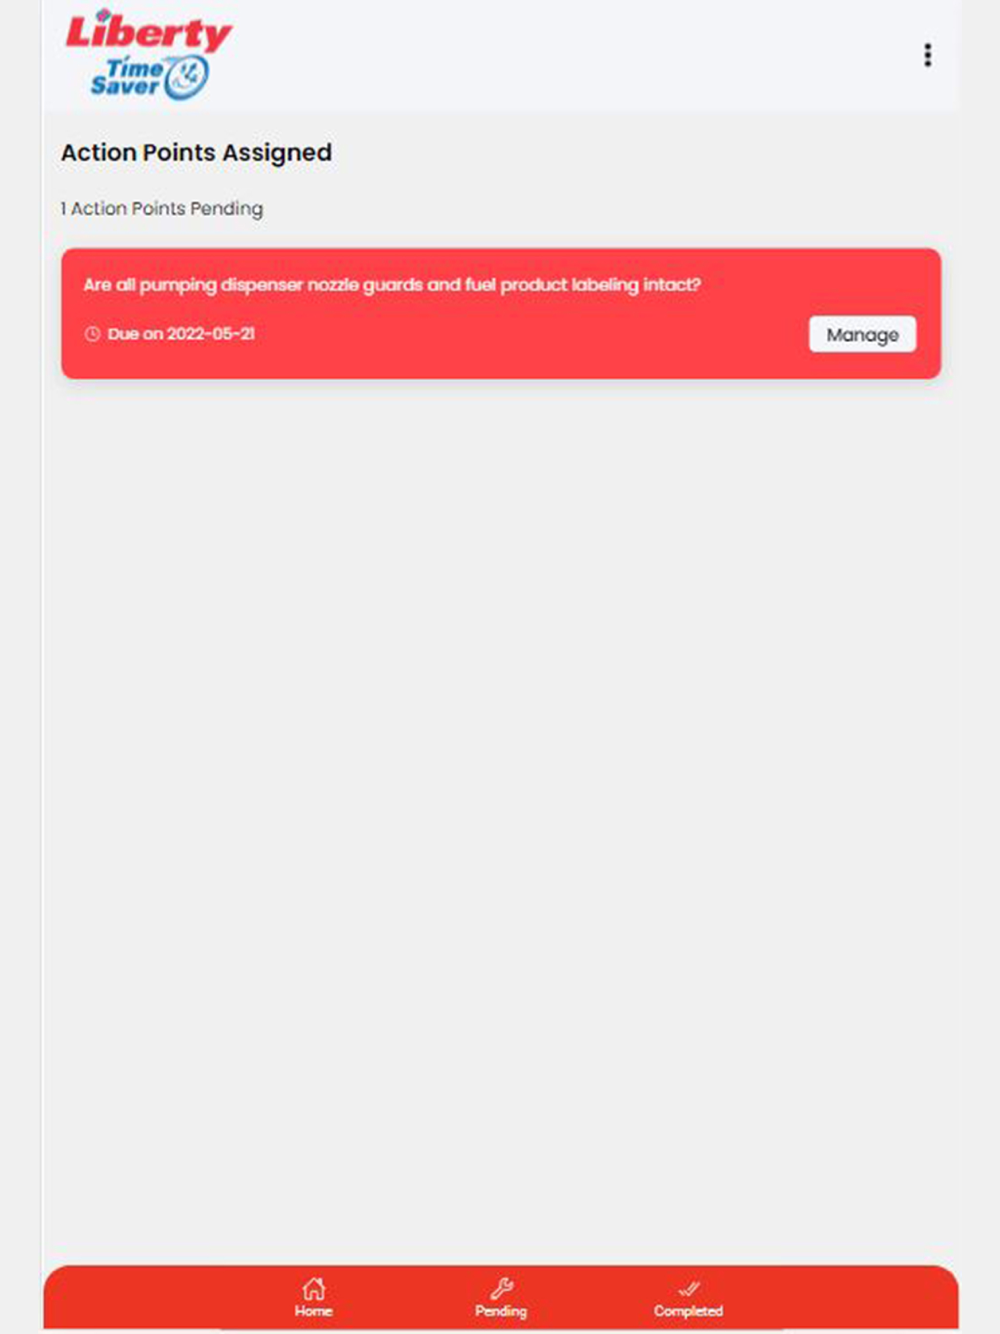Click the small clock icon beside due date

pos(92,334)
